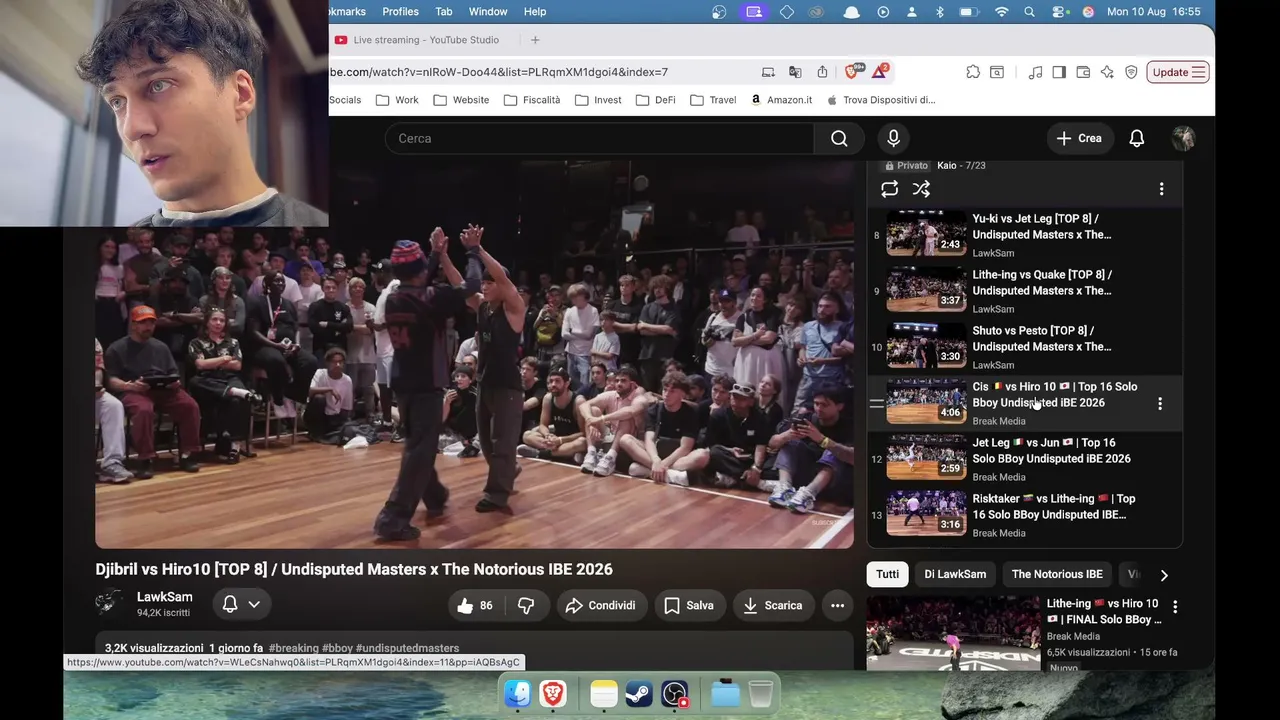Open the suggested Lithe-ing vs Hiro 10 thumbnail

[x=953, y=633]
